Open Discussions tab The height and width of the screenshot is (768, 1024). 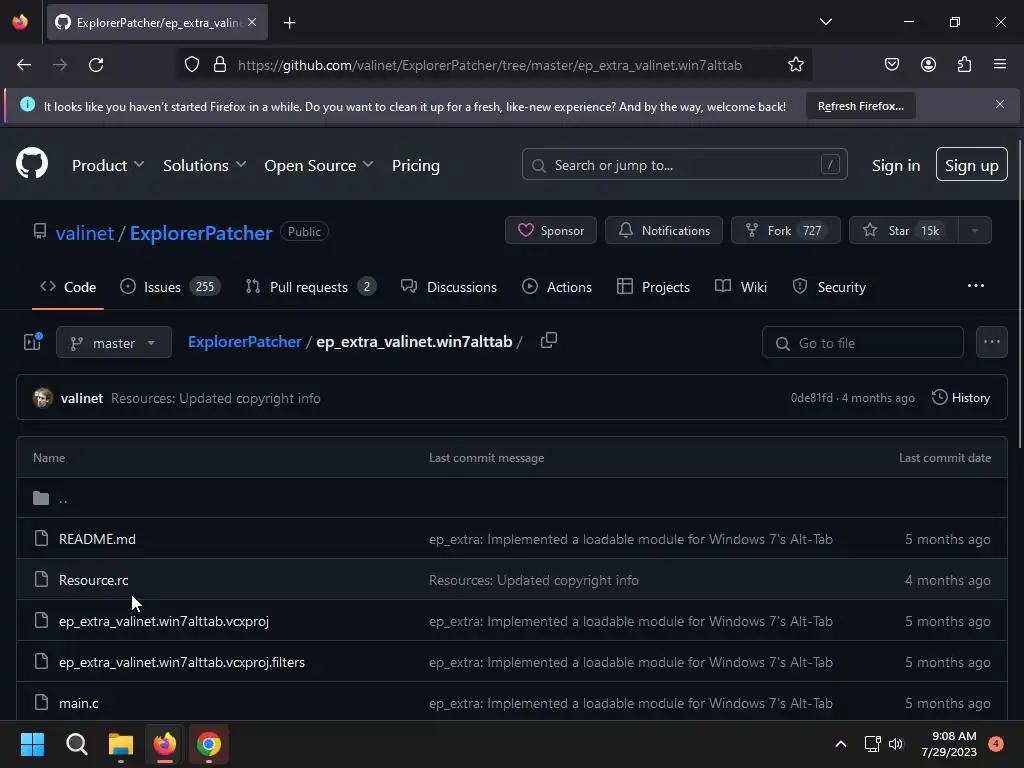[449, 287]
